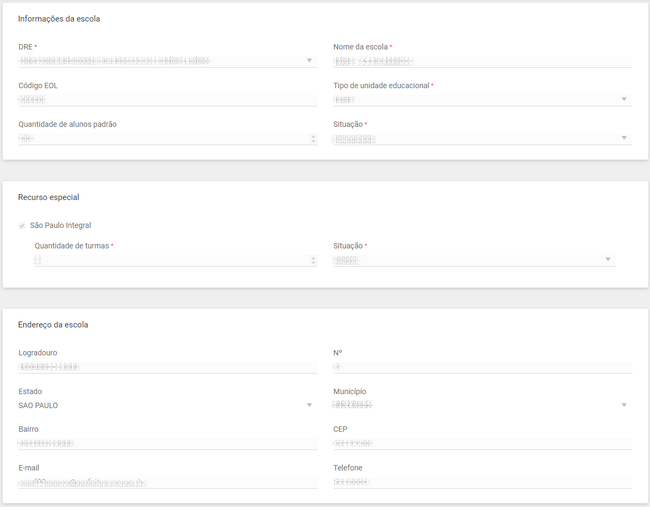The image size is (650, 507).
Task: Click the CEP input field
Action: (x=483, y=443)
